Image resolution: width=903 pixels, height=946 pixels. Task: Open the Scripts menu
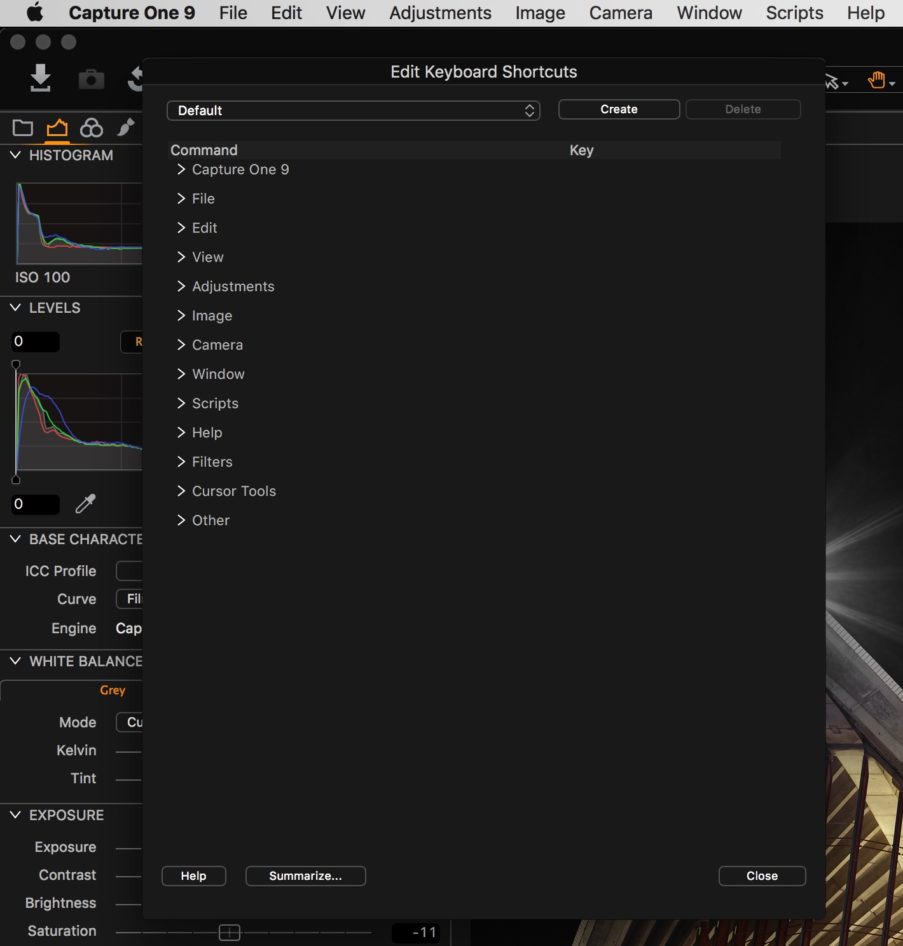(x=793, y=13)
